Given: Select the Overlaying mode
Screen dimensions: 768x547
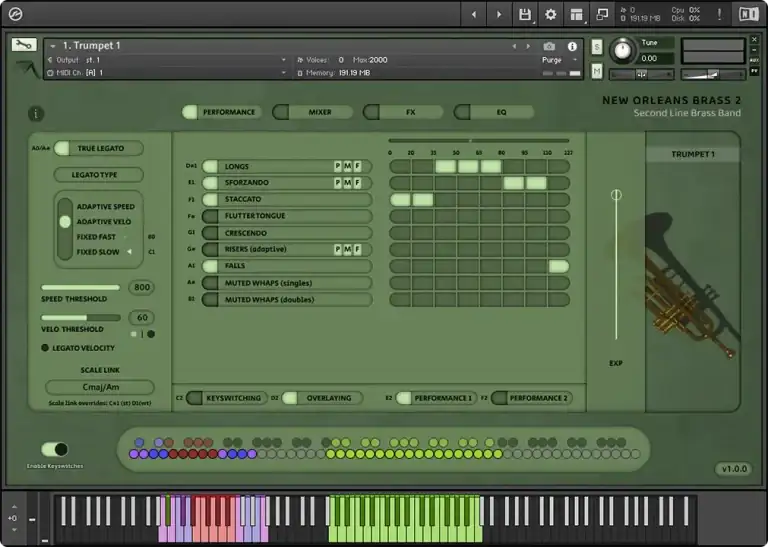Looking at the screenshot, I should pos(322,398).
